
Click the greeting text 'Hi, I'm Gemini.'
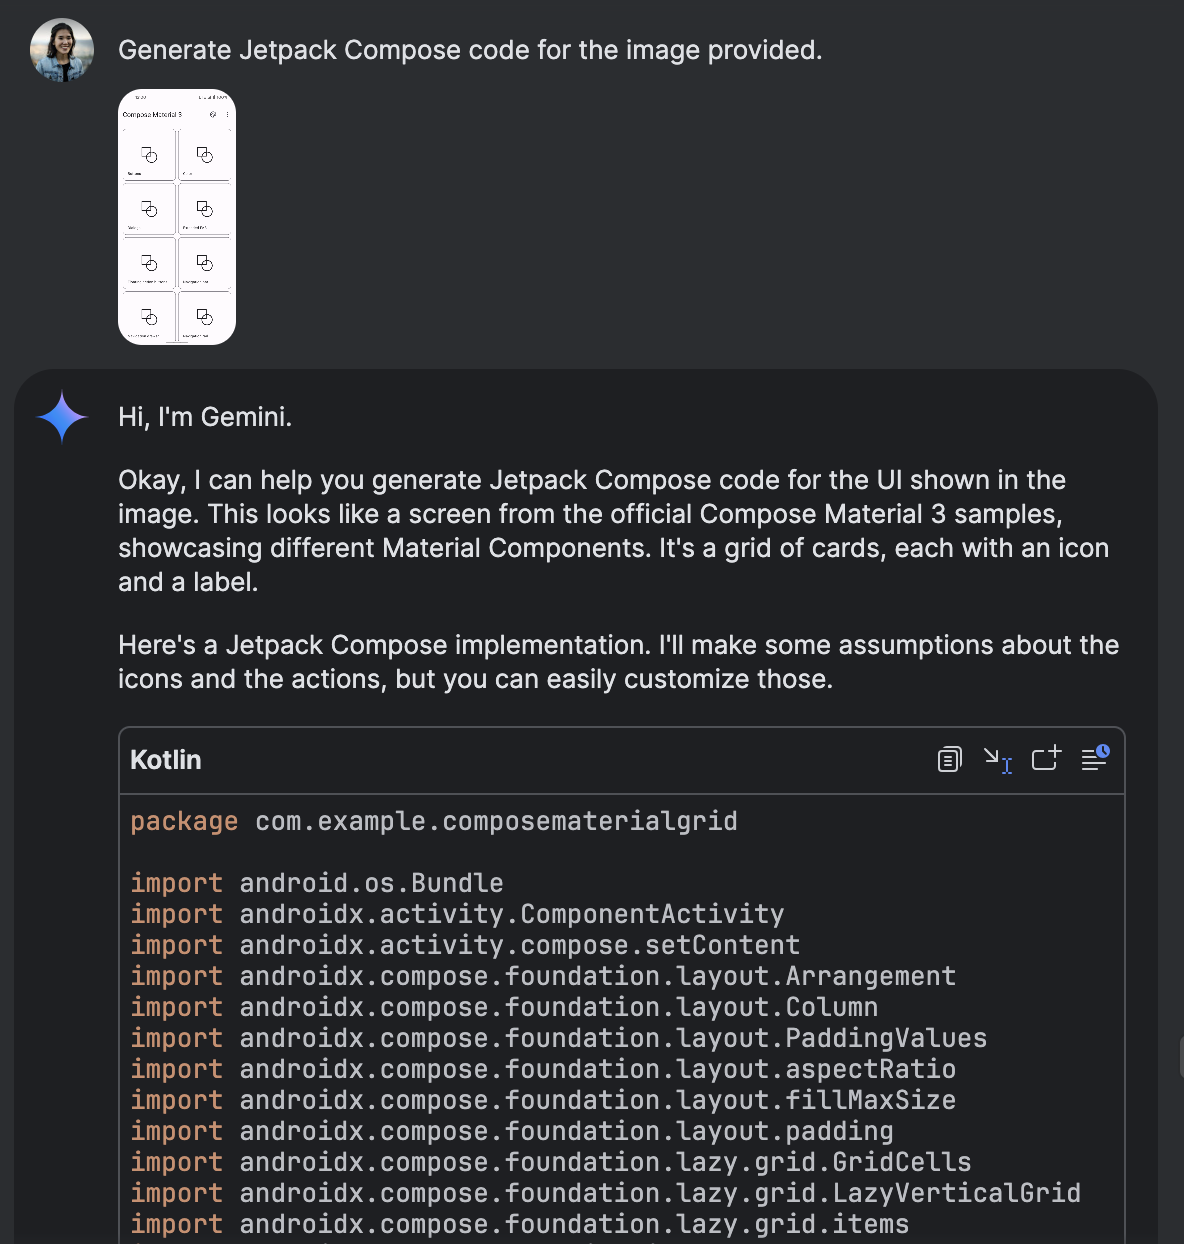tap(204, 416)
